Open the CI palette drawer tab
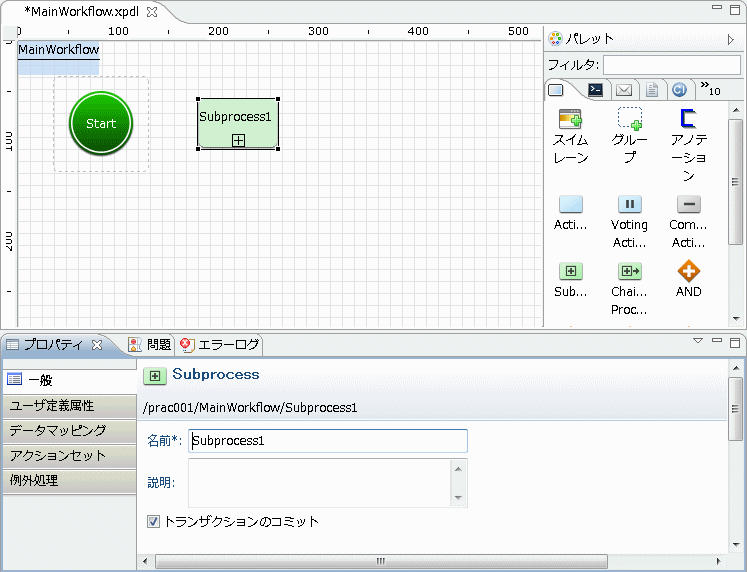Image resolution: width=747 pixels, height=572 pixels. (x=679, y=90)
